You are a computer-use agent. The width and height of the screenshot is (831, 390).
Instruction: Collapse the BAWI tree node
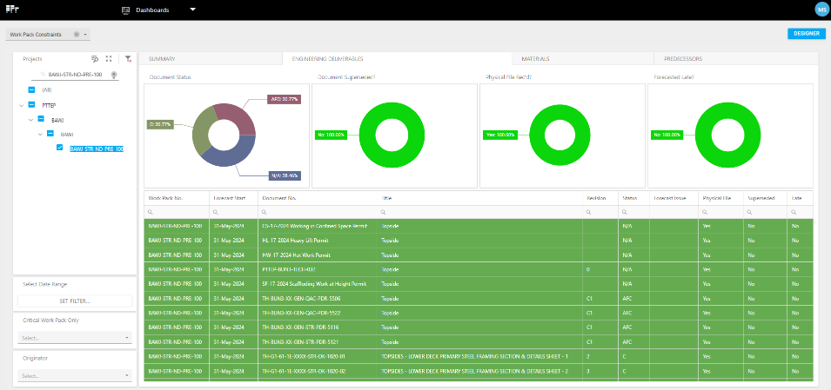coord(40,134)
